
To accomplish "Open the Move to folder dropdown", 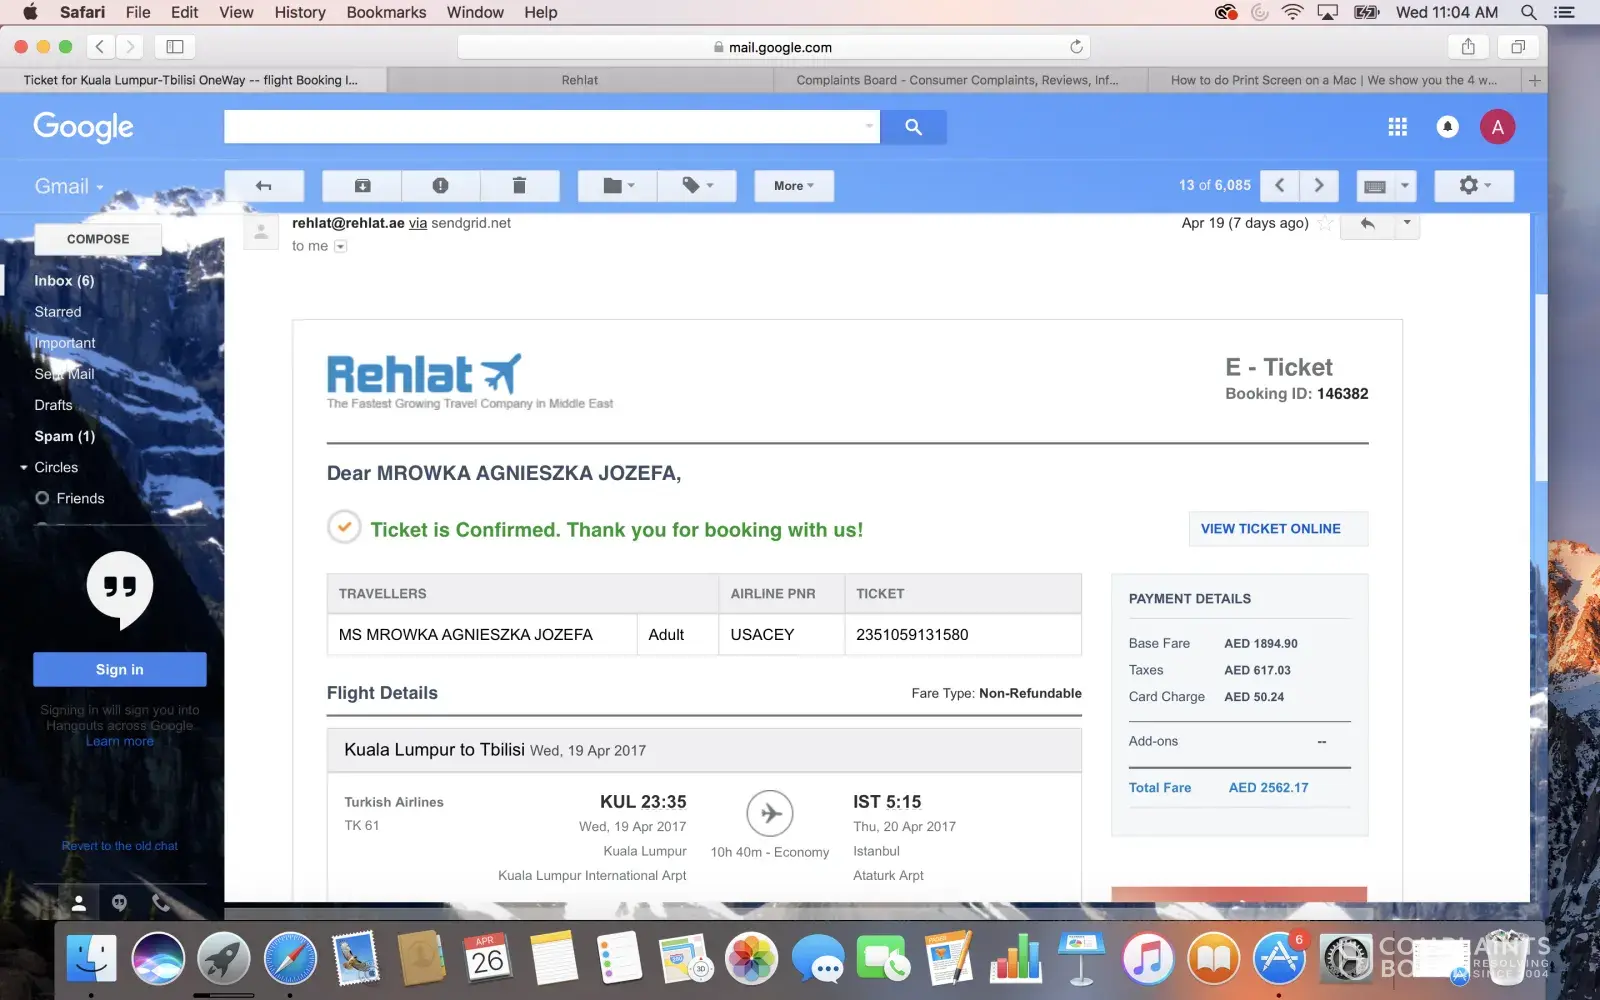I will pyautogui.click(x=618, y=186).
